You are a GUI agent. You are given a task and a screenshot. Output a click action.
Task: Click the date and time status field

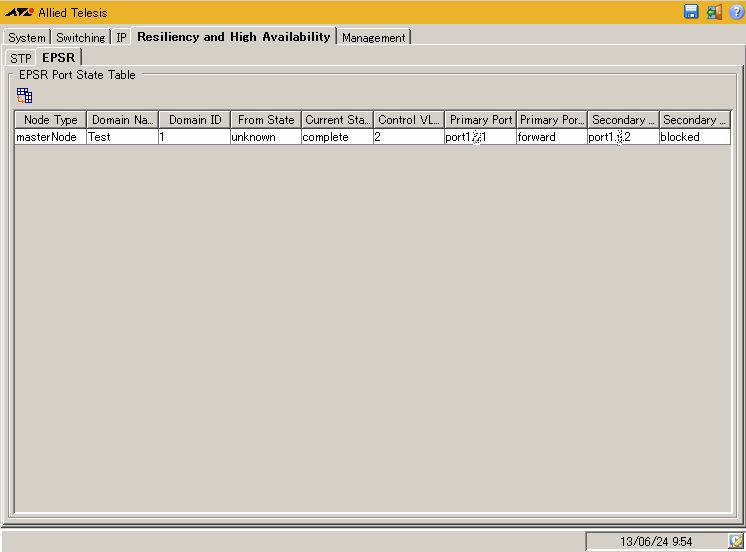(x=655, y=541)
